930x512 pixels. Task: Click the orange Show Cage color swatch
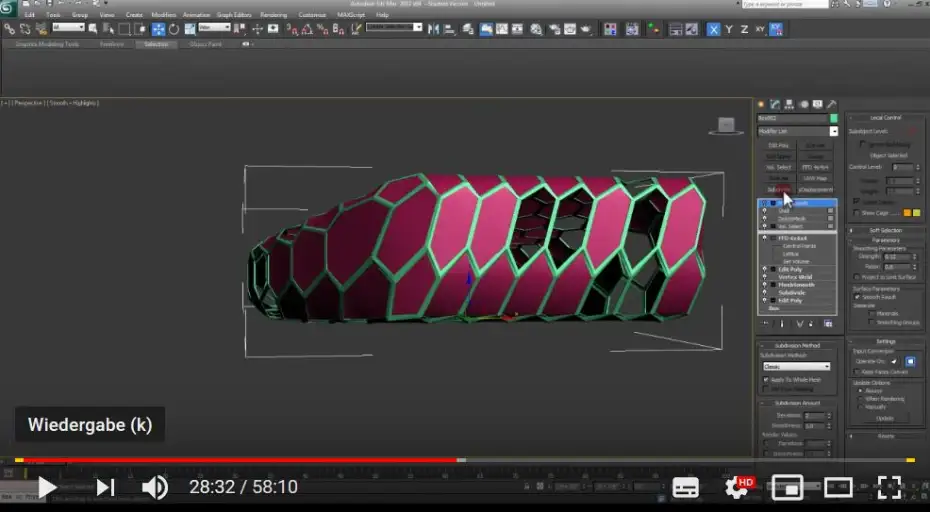tap(907, 213)
